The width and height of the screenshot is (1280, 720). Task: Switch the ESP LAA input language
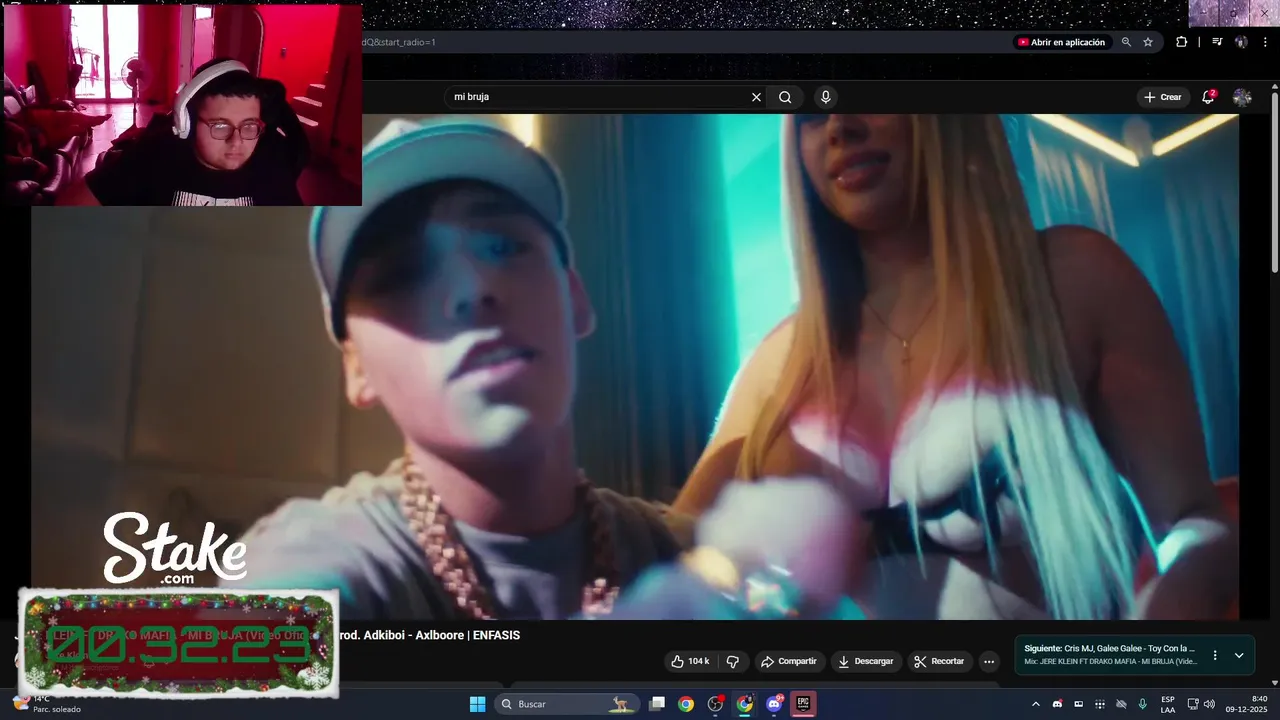pos(1168,704)
